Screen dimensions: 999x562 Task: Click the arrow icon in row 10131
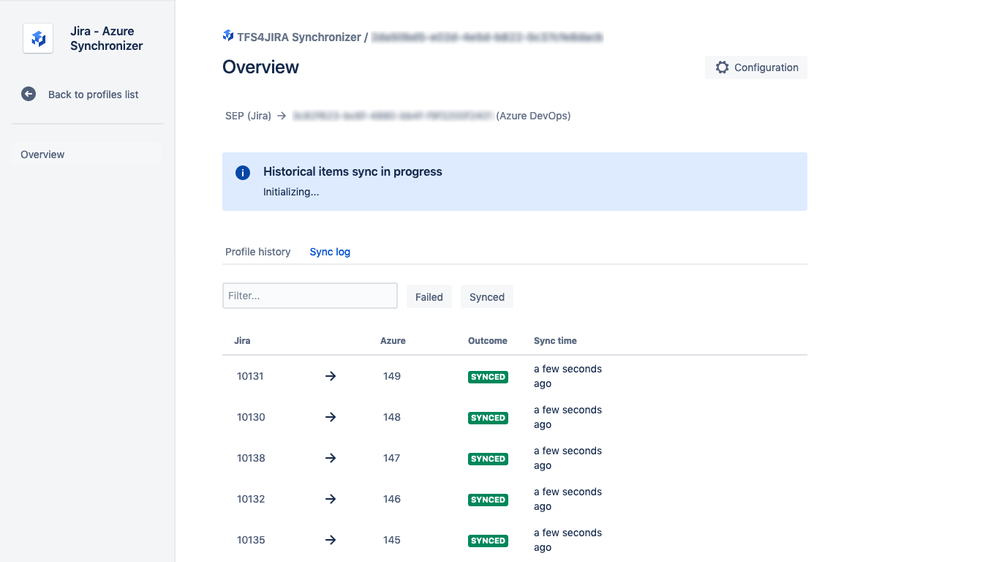[330, 376]
